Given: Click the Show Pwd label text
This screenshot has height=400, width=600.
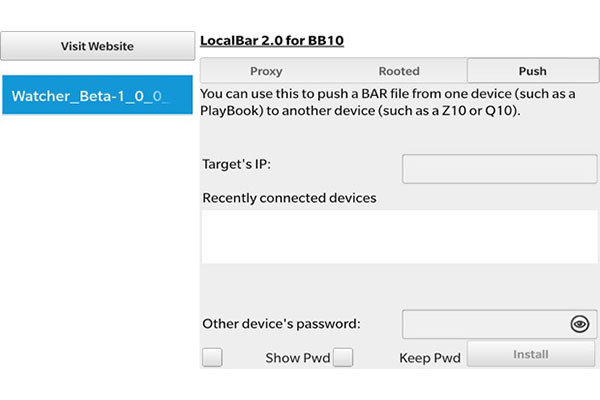Looking at the screenshot, I should tap(298, 358).
